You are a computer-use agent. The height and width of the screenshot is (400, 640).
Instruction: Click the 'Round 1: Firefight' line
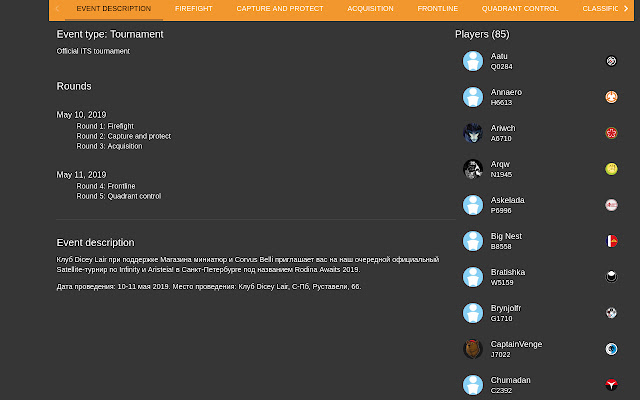click(105, 126)
